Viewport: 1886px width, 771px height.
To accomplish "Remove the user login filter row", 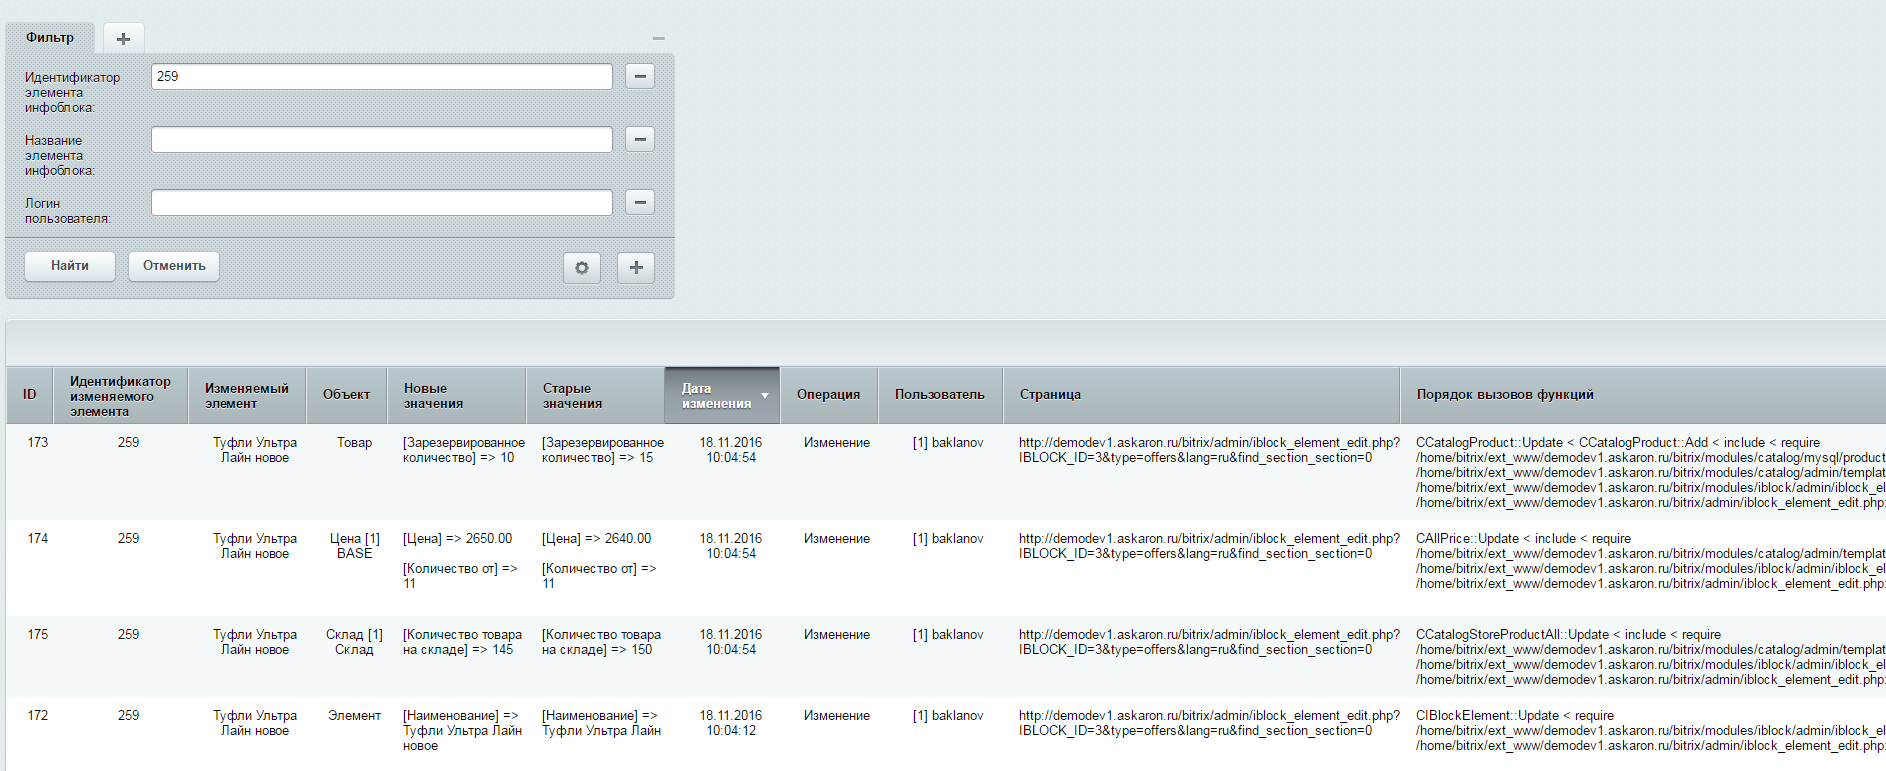I will coord(640,202).
